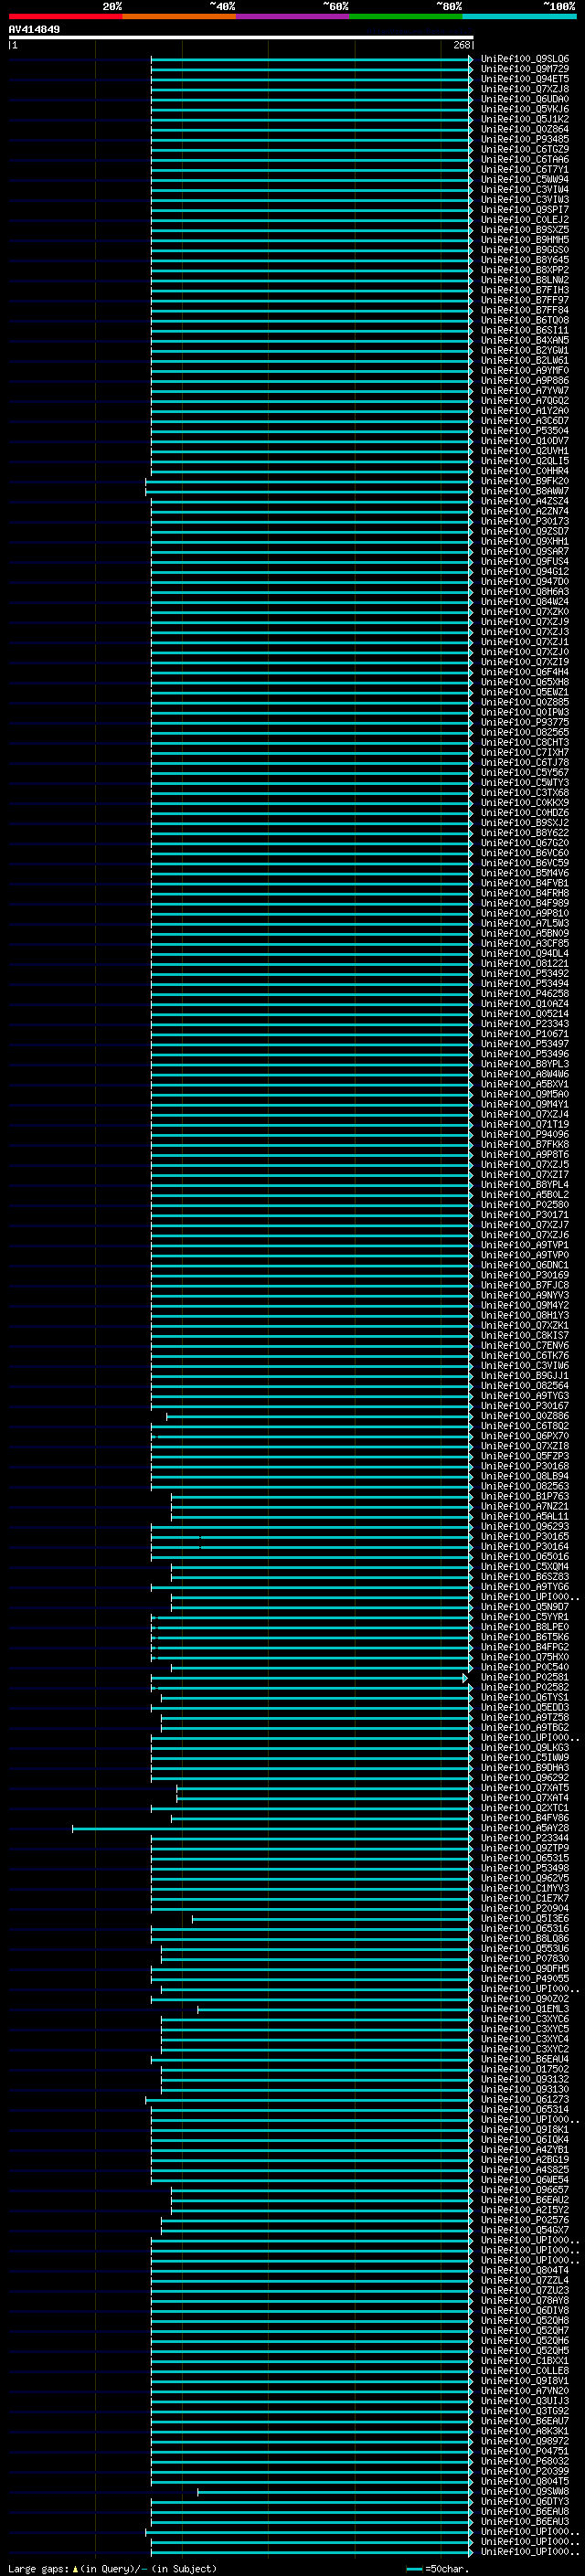Open hit UniRef100_Q9M729
The image size is (585, 2576).
point(525,69)
